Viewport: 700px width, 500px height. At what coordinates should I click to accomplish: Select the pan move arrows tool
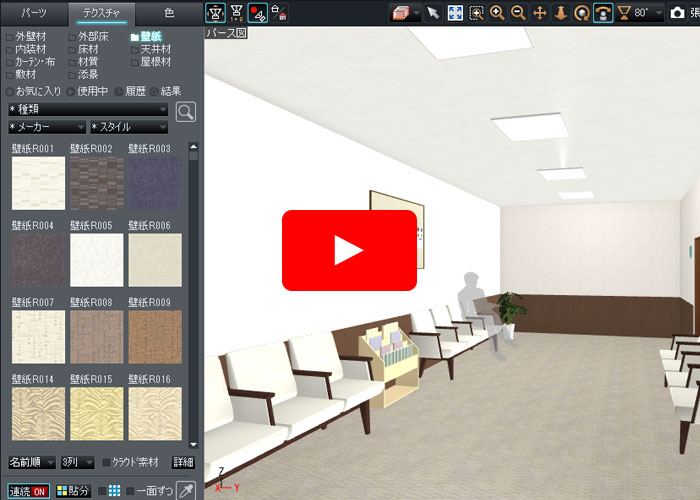(x=540, y=13)
